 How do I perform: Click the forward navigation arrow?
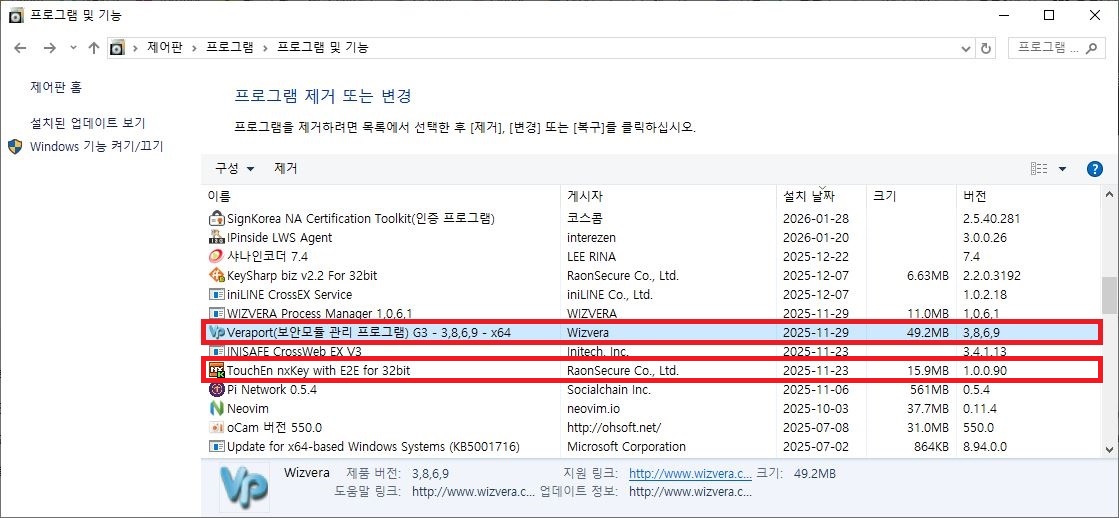pyautogui.click(x=49, y=48)
